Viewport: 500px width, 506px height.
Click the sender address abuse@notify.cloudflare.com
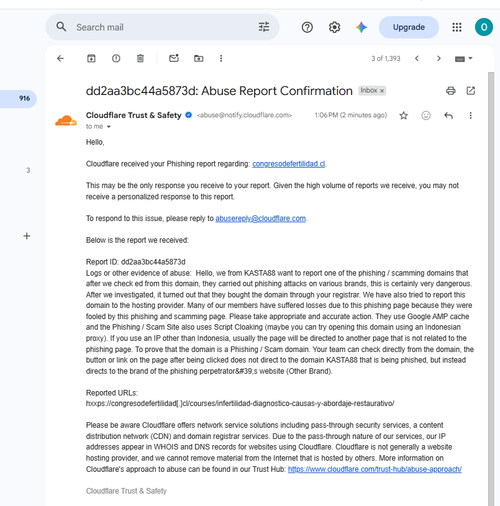244,115
